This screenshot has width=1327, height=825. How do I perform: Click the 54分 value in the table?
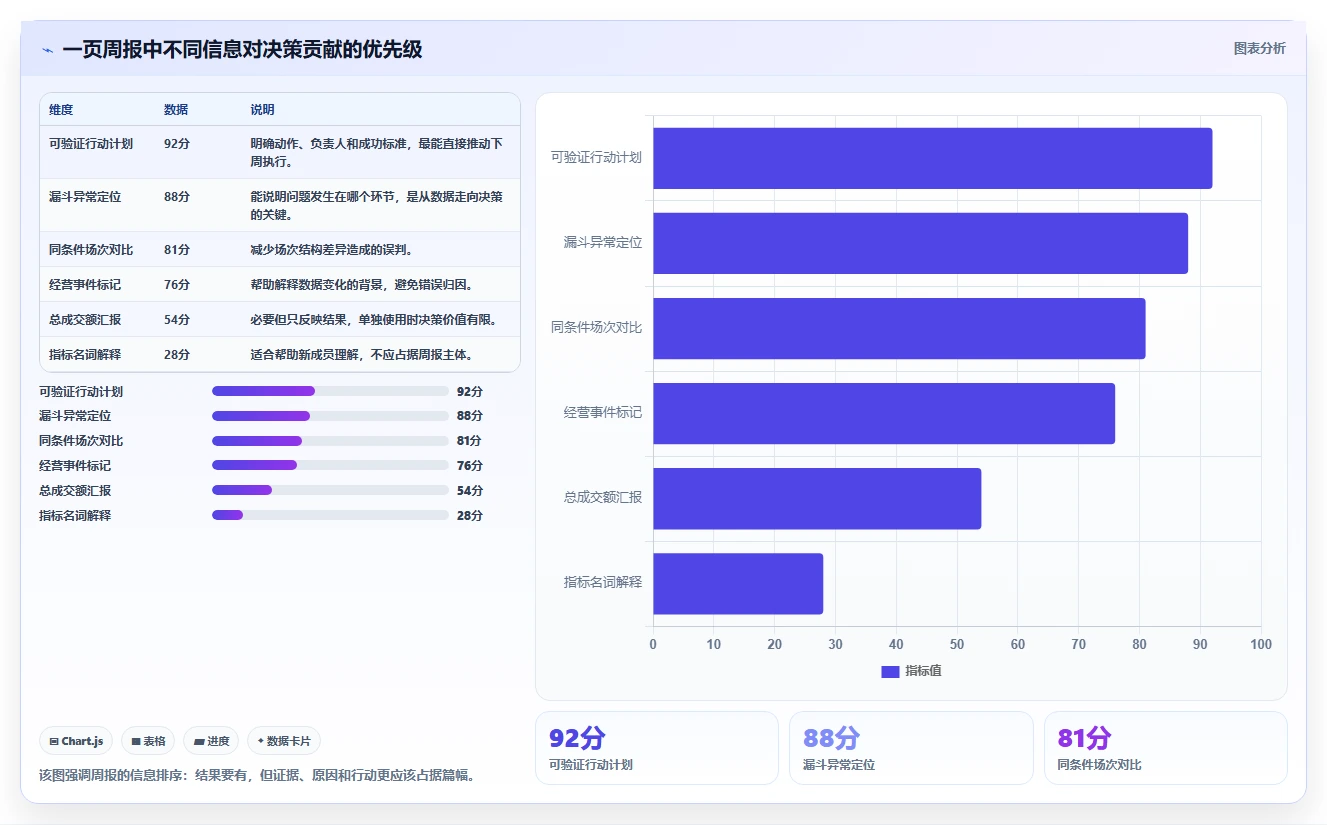(x=177, y=320)
